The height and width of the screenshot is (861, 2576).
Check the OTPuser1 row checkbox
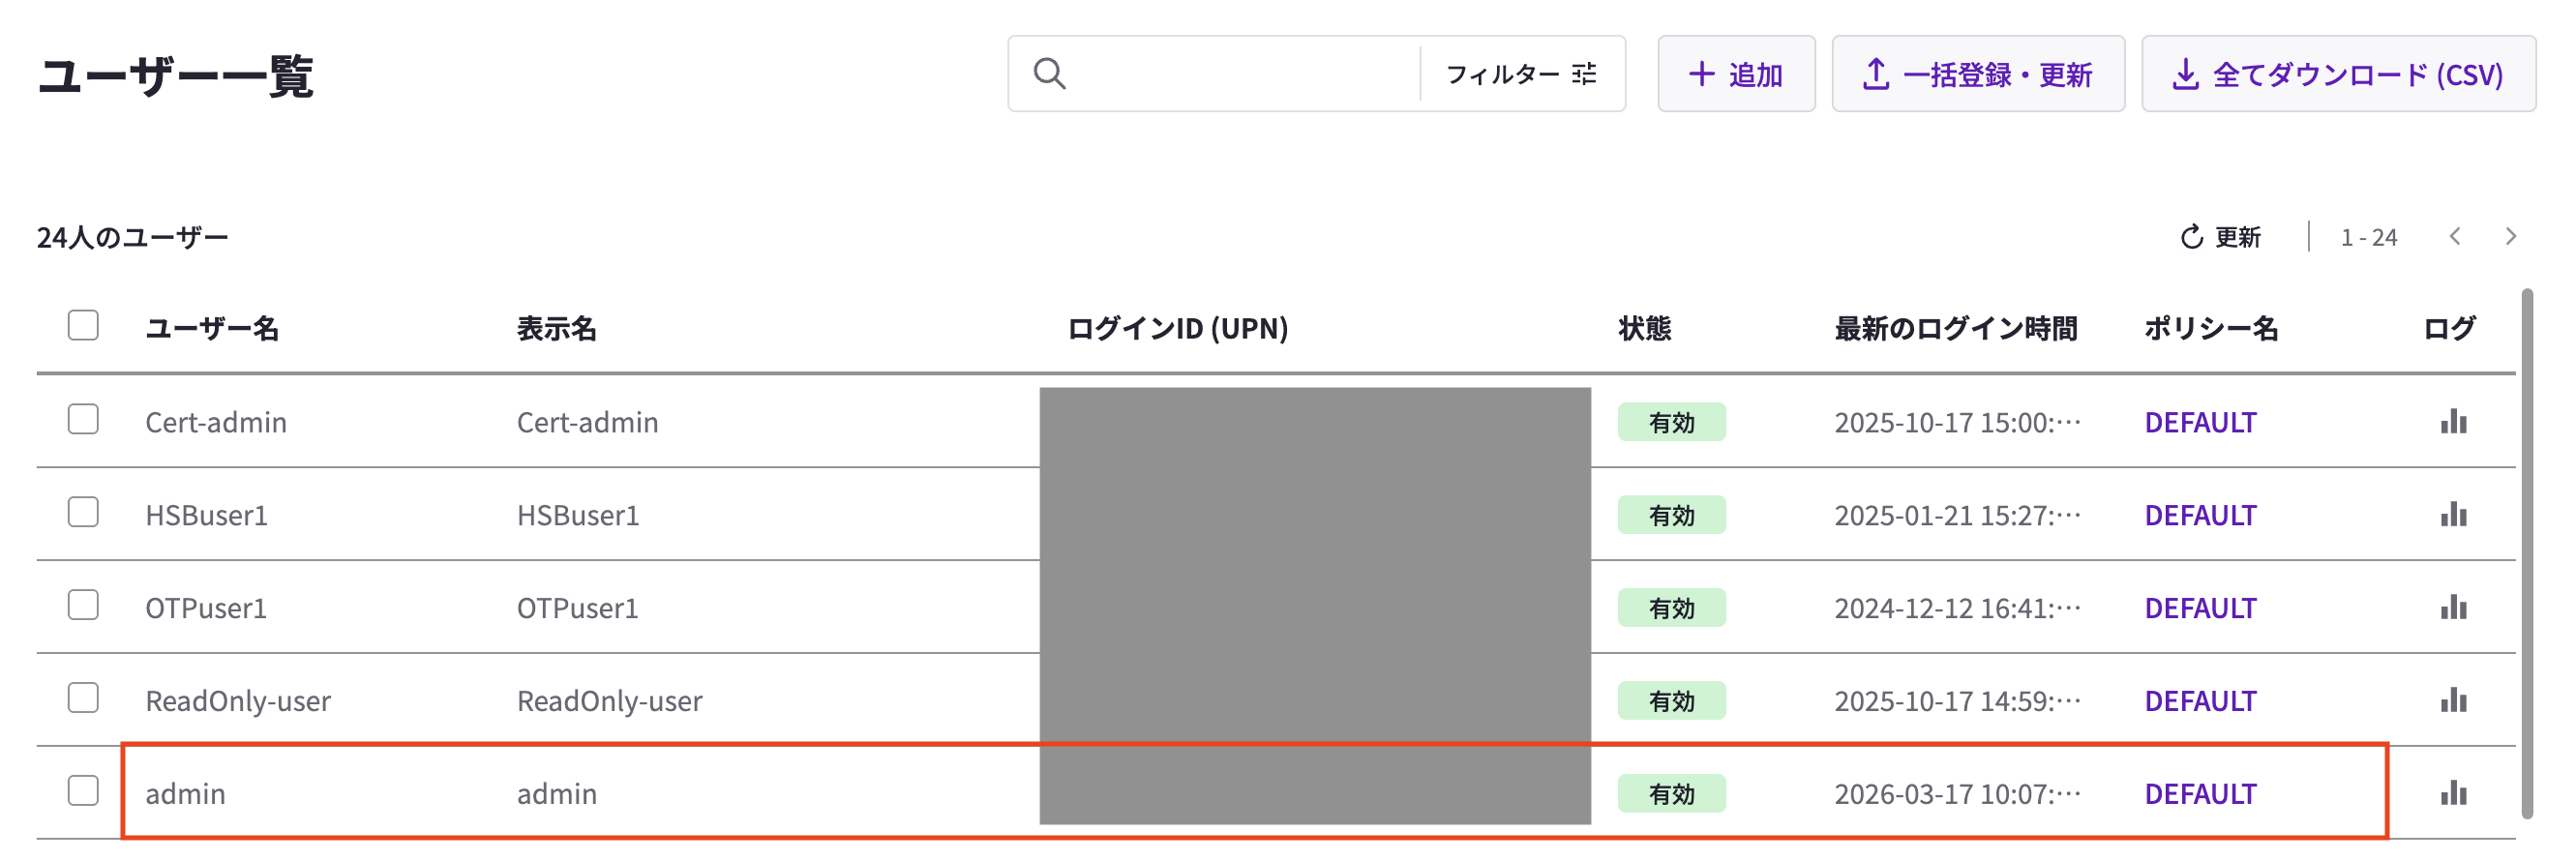tap(83, 605)
